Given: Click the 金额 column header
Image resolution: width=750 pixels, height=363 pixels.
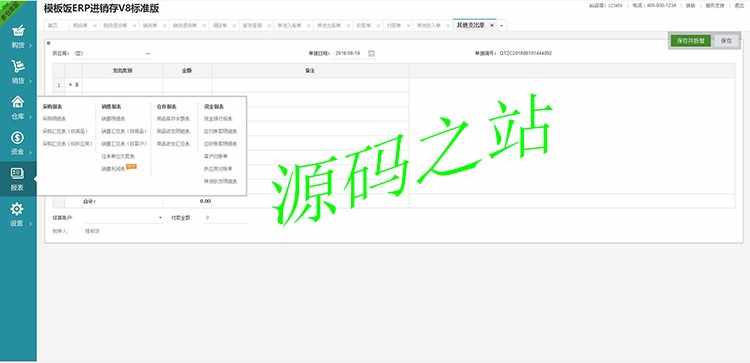Looking at the screenshot, I should point(187,71).
